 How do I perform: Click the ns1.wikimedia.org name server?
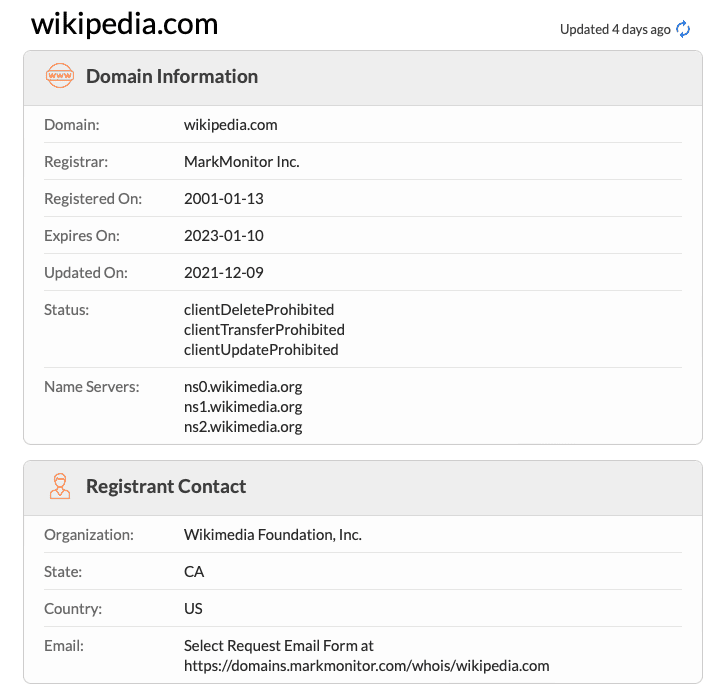(243, 407)
